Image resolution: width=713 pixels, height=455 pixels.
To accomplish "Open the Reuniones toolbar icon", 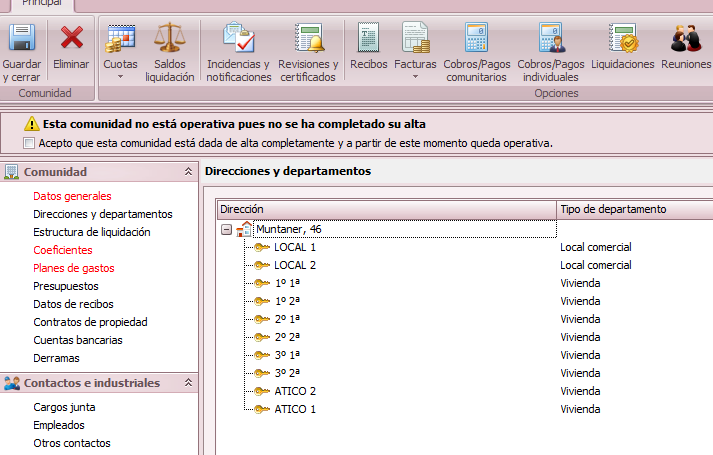I will (x=685, y=40).
